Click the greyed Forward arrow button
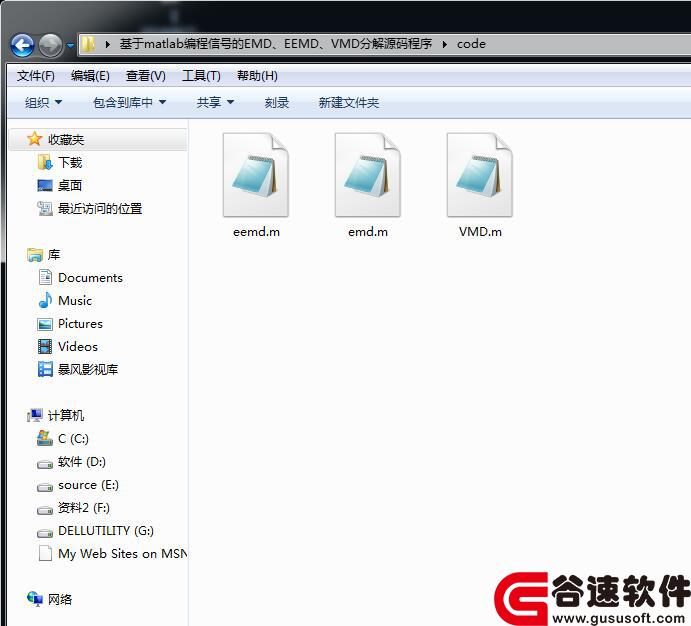Viewport: 691px width, 626px height. 51,45
